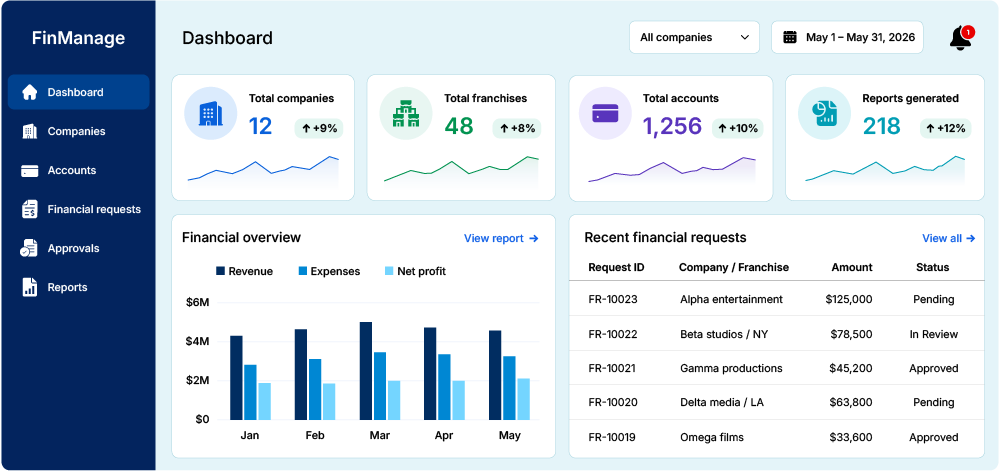Click the Expenses legend color swatch
This screenshot has width=1000, height=473.
click(x=303, y=271)
